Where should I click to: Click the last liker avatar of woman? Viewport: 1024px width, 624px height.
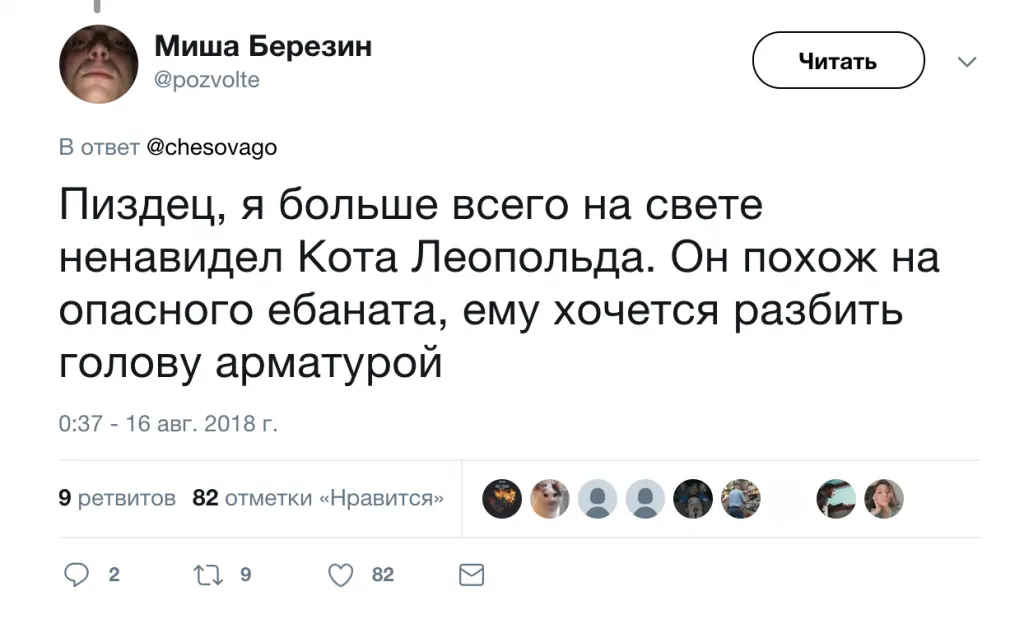coord(884,498)
